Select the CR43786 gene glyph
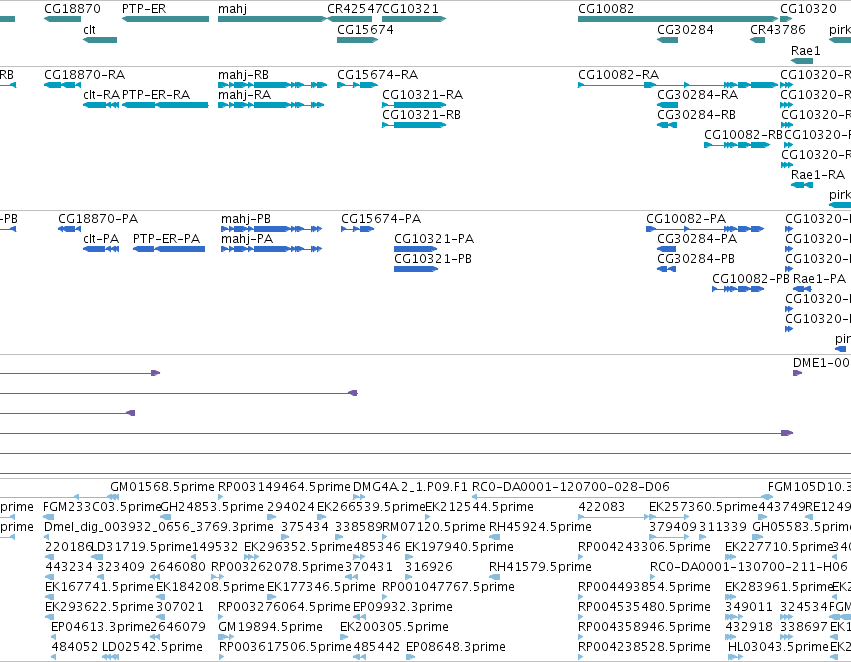The image size is (851, 662). click(x=758, y=40)
